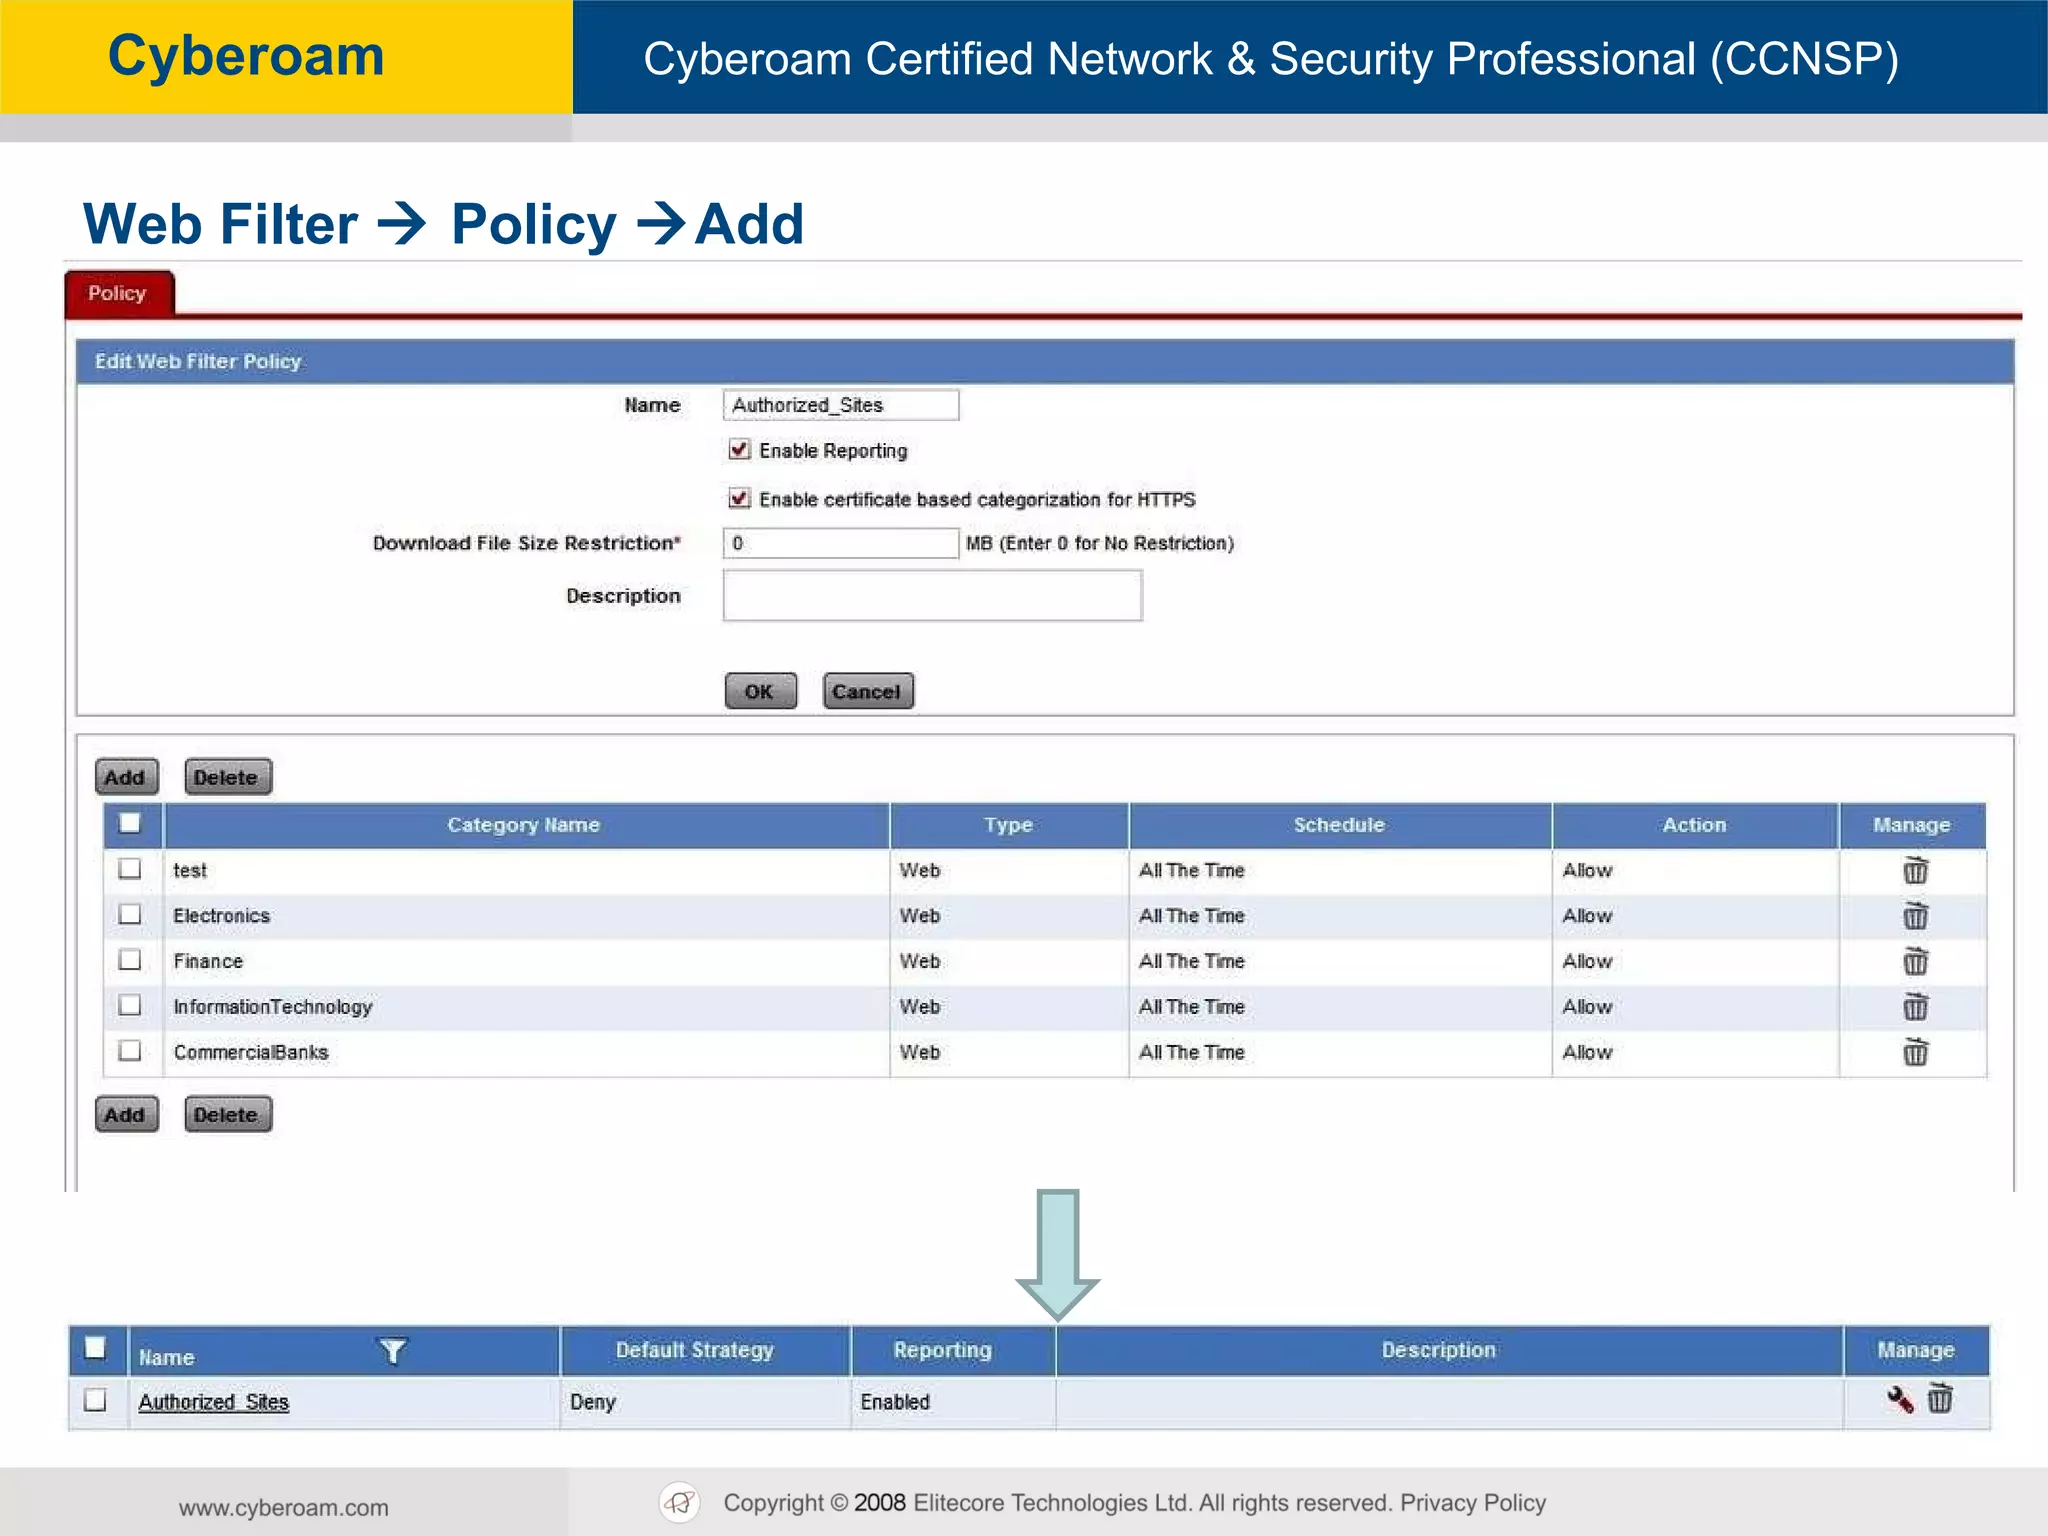The height and width of the screenshot is (1536, 2048).
Task: Click the Category Name column header
Action: coord(526,825)
